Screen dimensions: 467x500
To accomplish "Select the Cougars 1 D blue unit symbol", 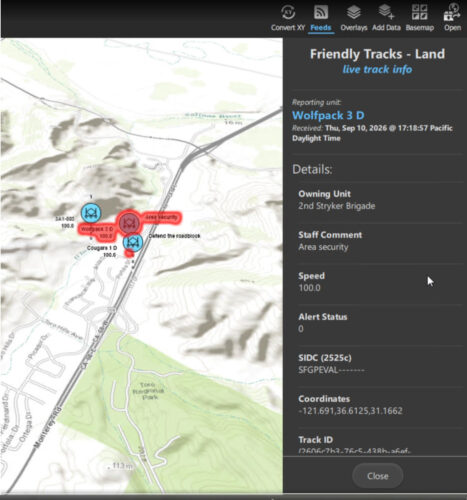I will click(x=133, y=242).
